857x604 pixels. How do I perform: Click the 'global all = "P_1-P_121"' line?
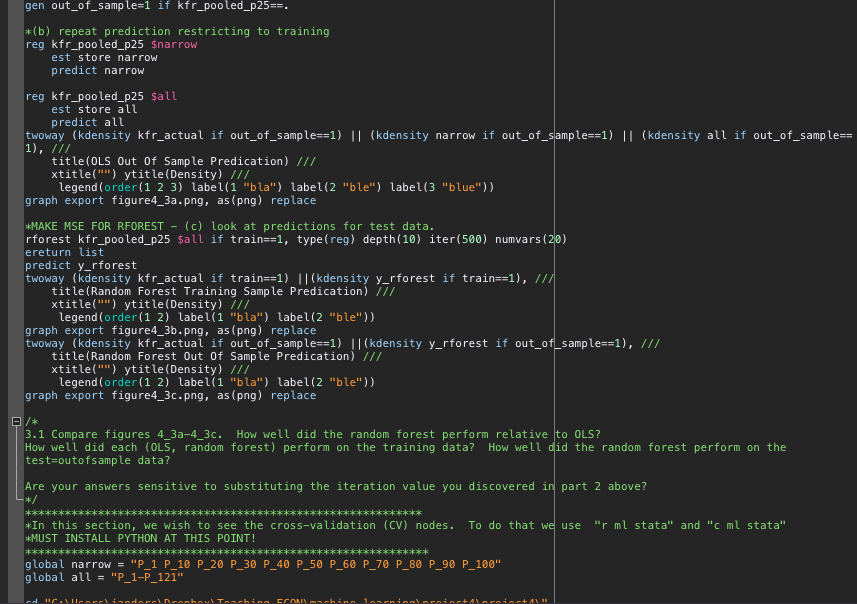pyautogui.click(x=104, y=577)
